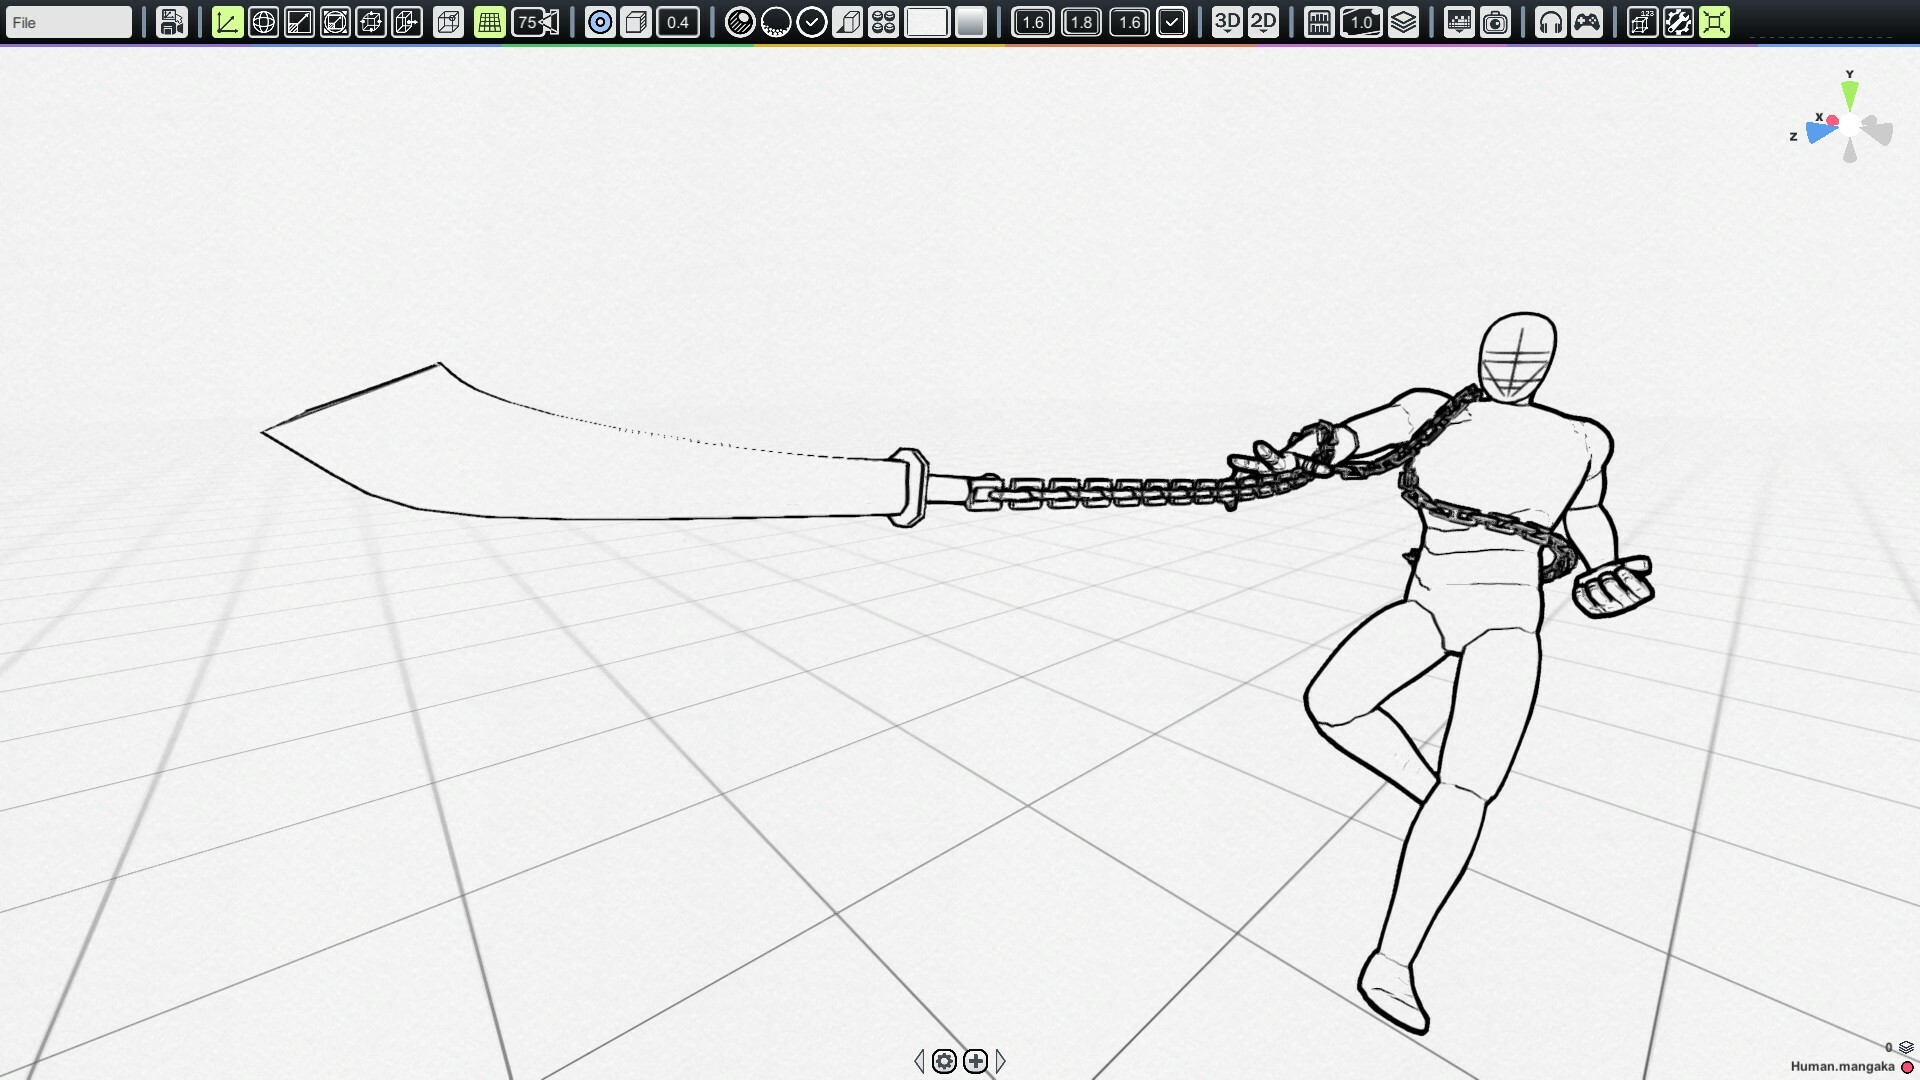
Task: Open the layers stack icon
Action: 1403,21
